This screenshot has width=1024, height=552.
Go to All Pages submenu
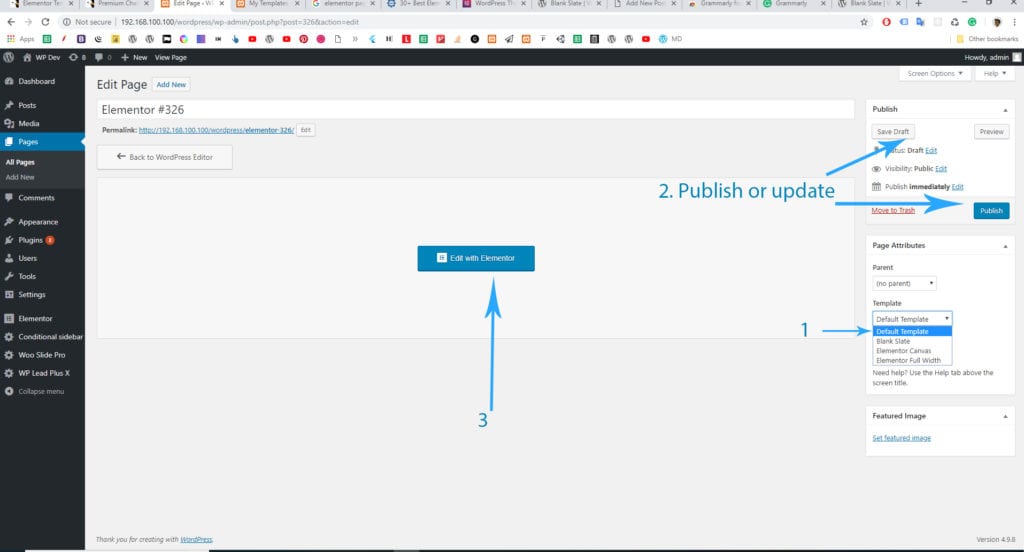tap(20, 162)
